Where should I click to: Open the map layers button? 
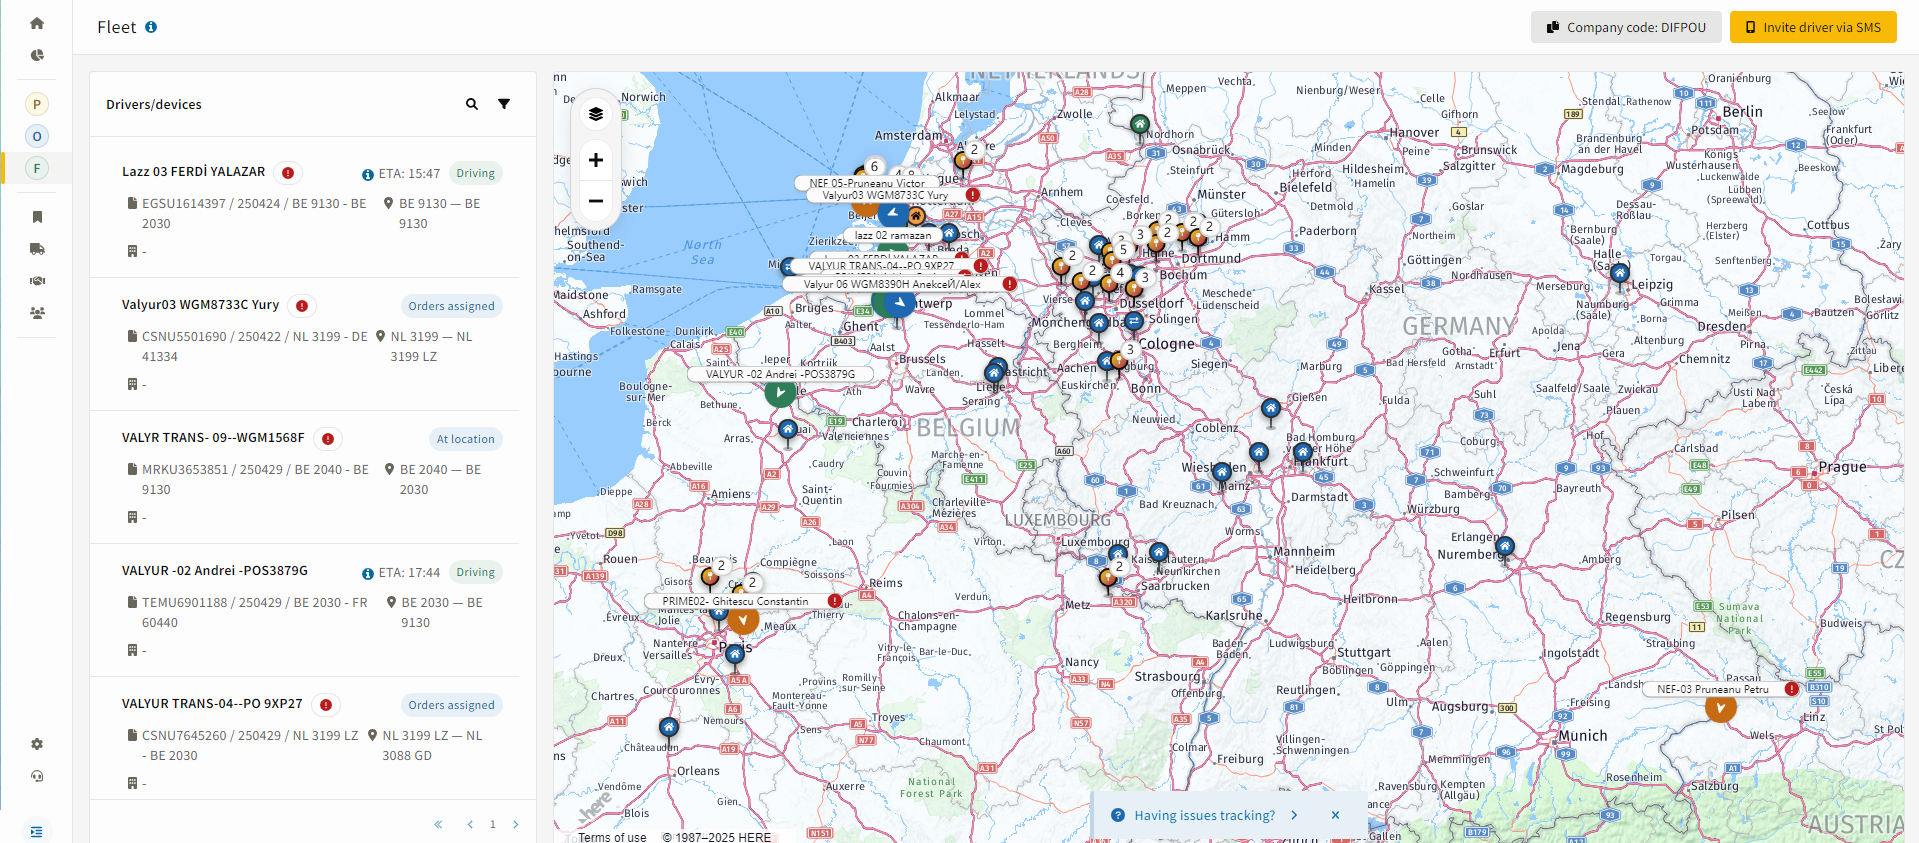point(596,114)
